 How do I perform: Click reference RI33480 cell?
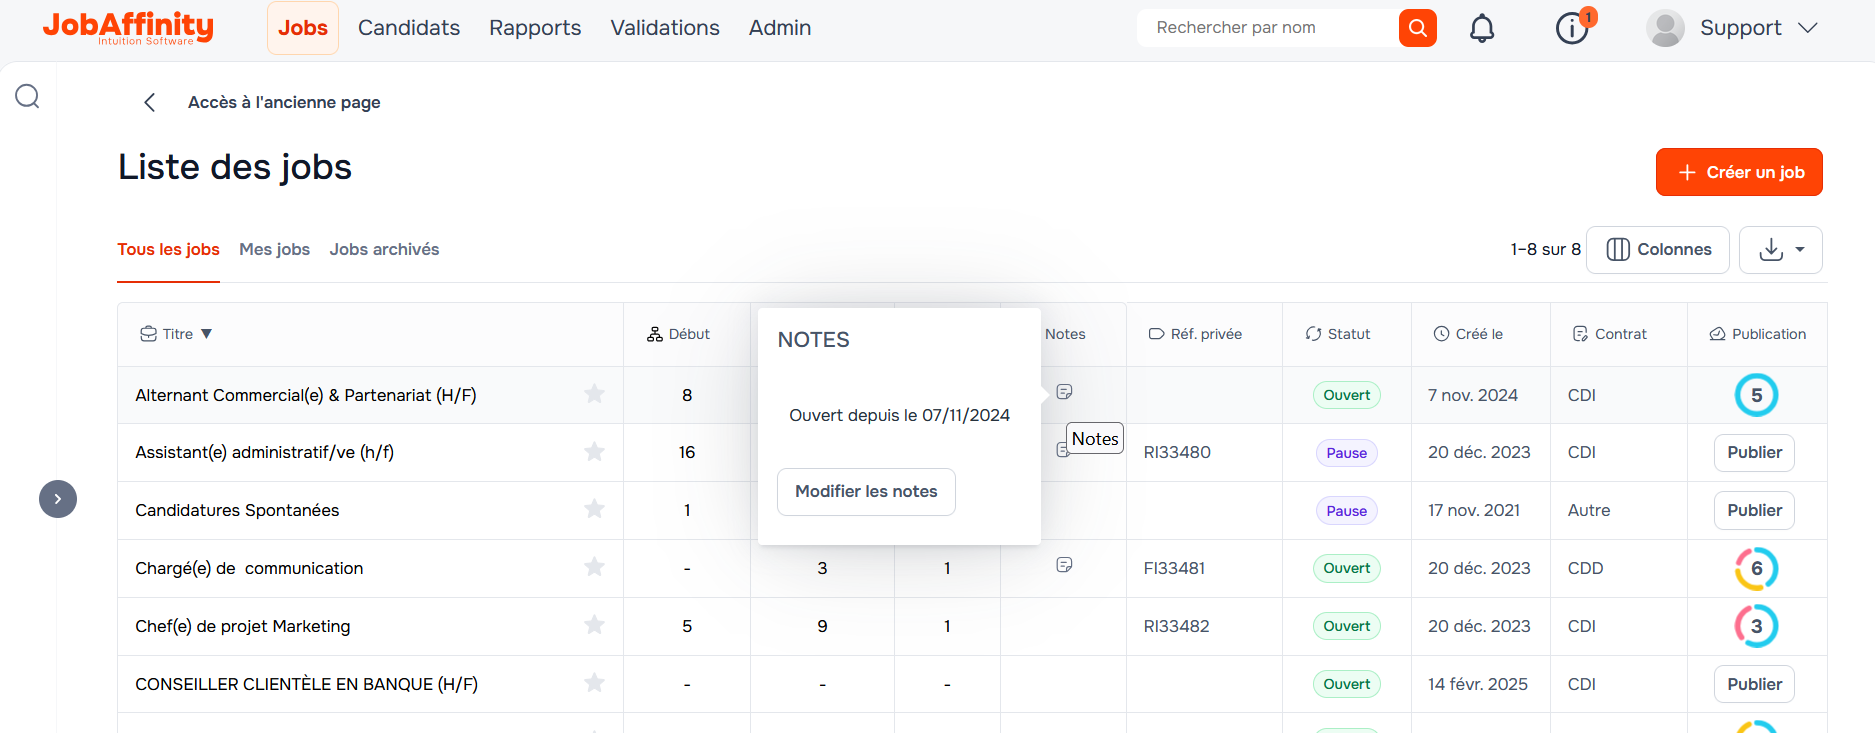pos(1177,452)
